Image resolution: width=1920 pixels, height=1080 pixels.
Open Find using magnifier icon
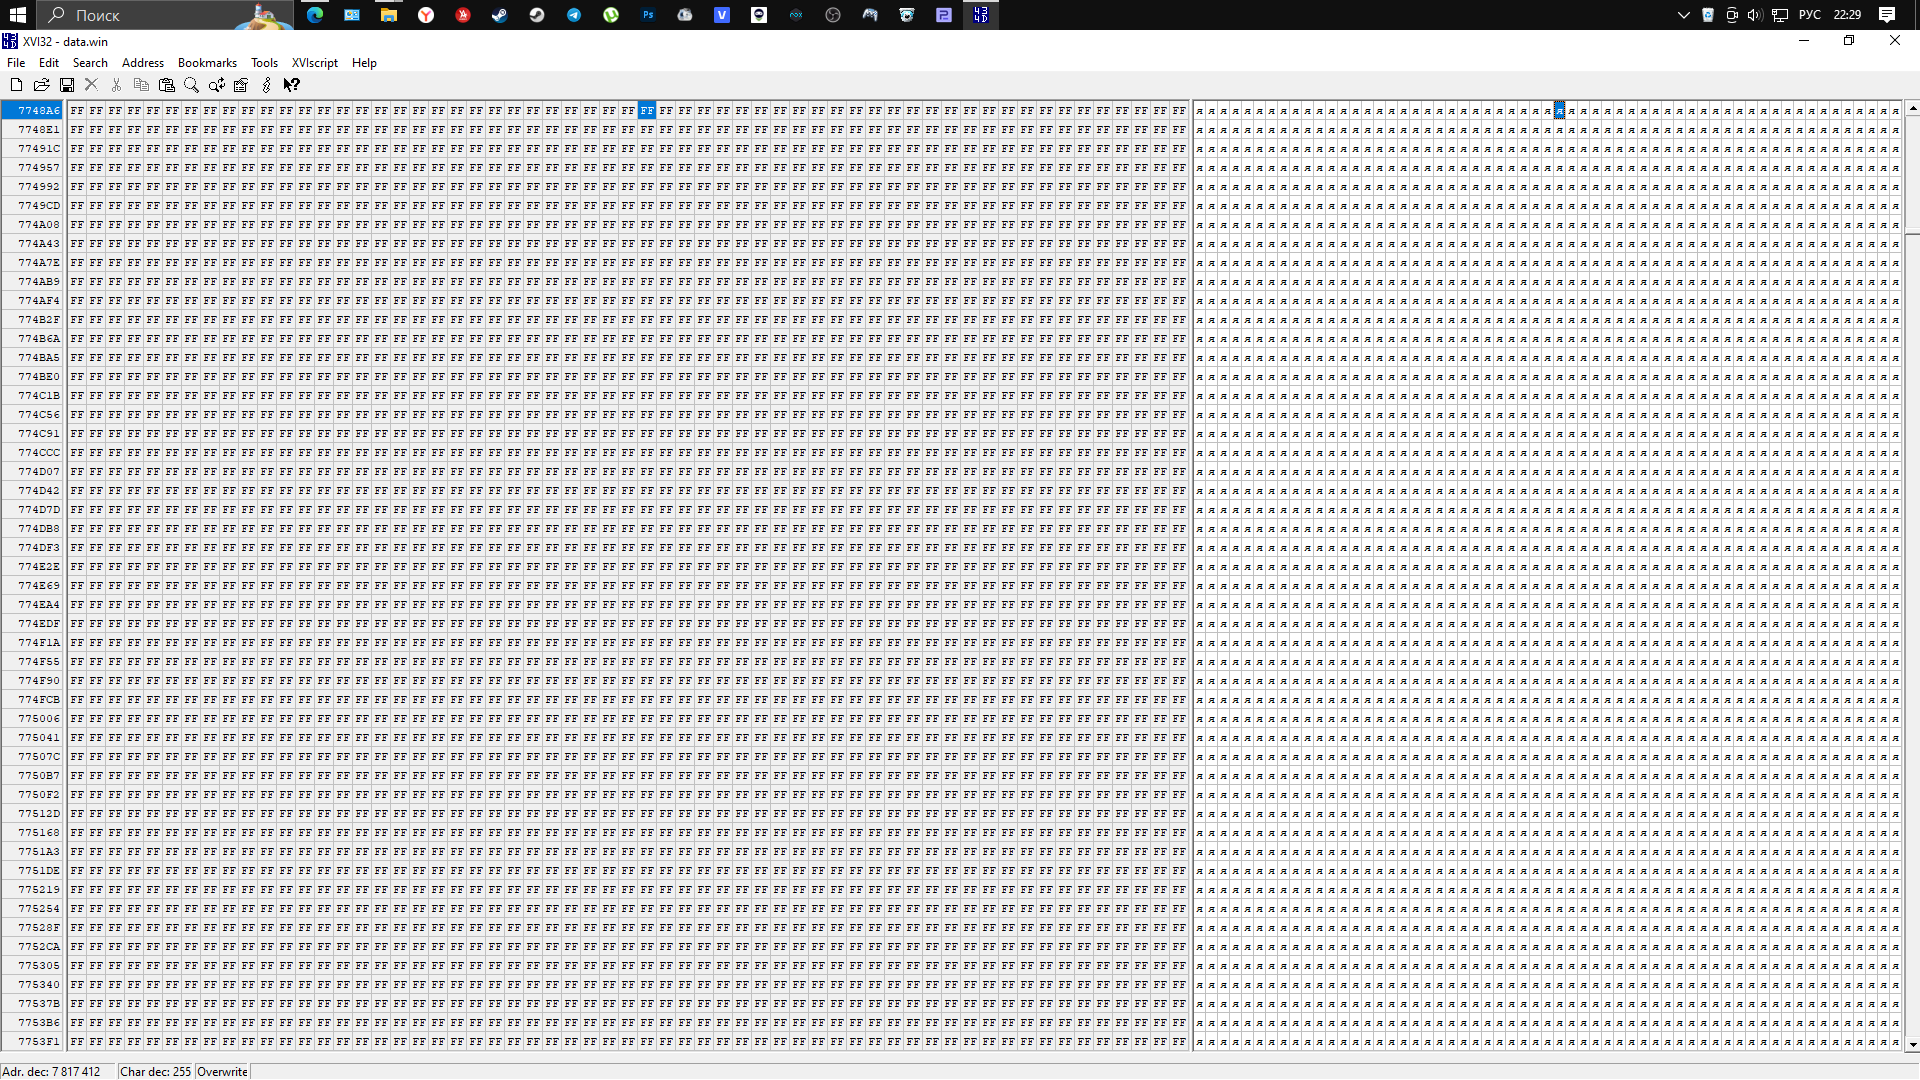click(191, 86)
